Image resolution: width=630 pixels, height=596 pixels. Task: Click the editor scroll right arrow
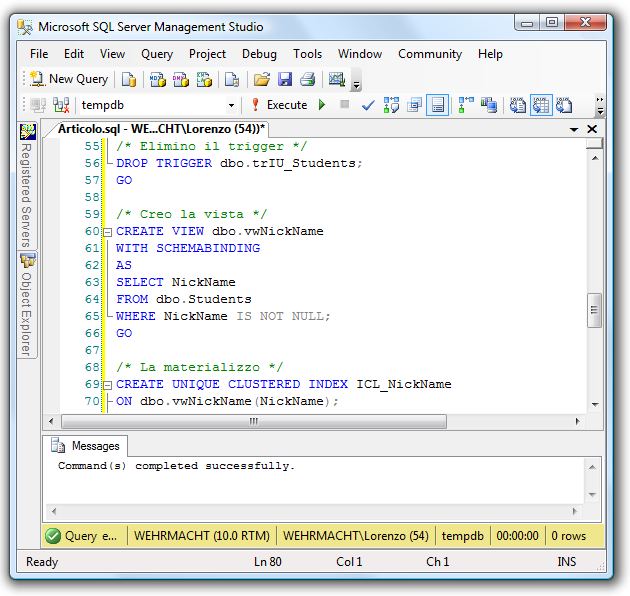577,421
